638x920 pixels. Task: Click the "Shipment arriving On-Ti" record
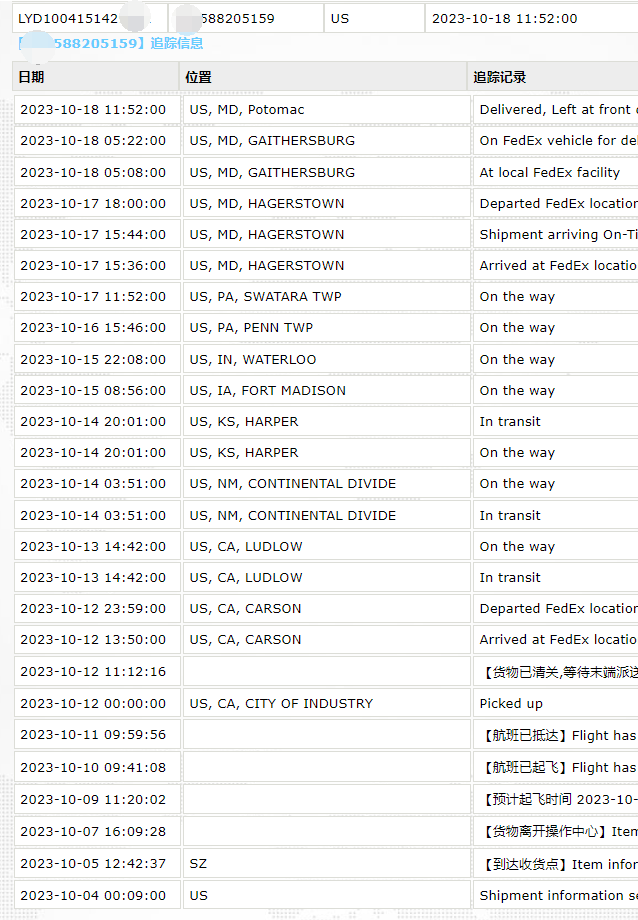tap(557, 234)
